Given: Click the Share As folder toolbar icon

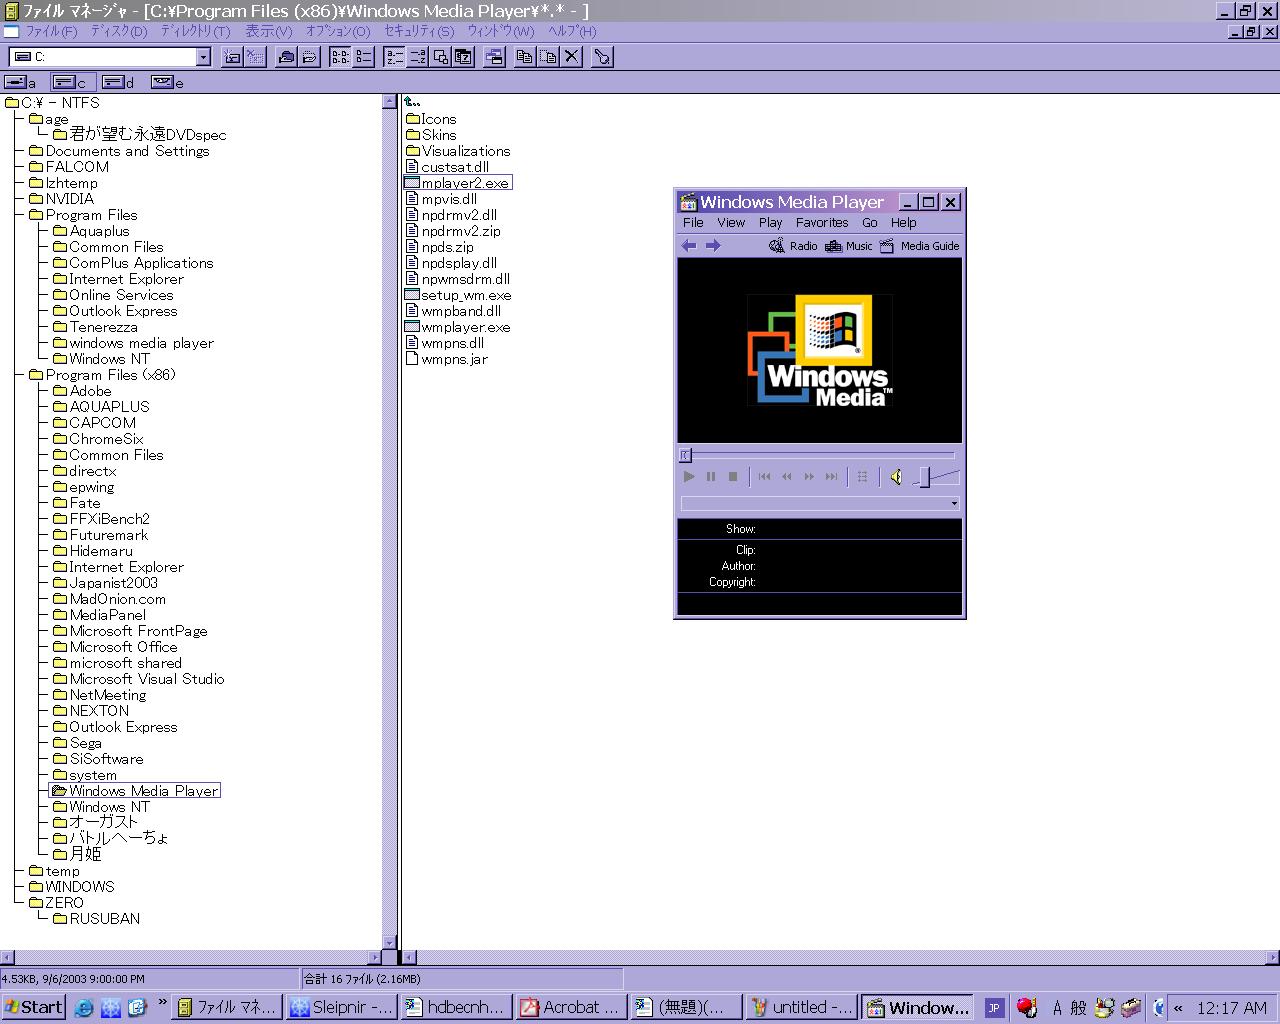Looking at the screenshot, I should point(287,57).
